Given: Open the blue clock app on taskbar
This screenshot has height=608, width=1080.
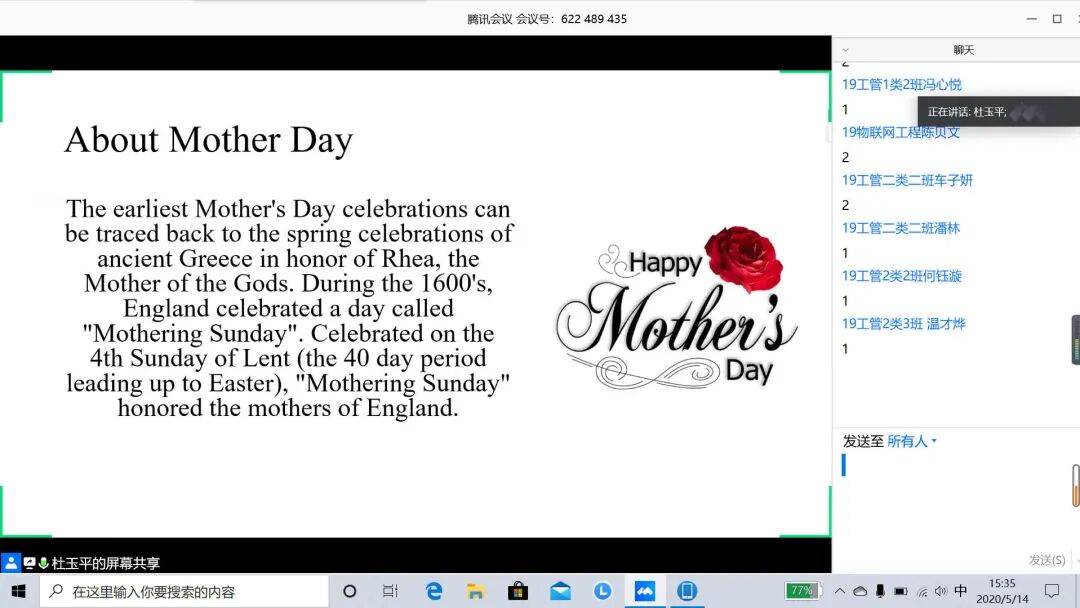Looking at the screenshot, I should [603, 591].
